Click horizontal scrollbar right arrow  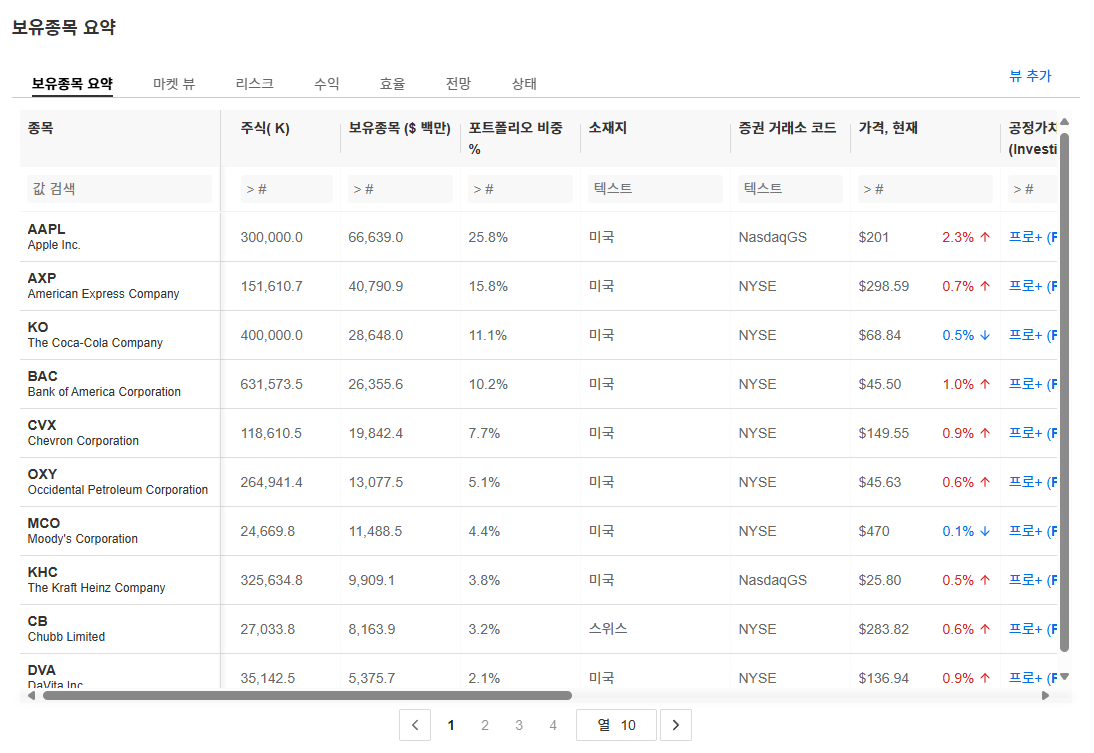pyautogui.click(x=1045, y=696)
